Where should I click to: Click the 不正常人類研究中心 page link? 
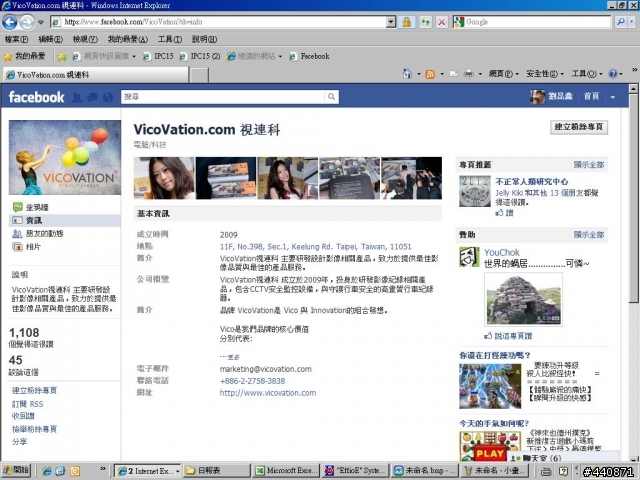click(531, 182)
